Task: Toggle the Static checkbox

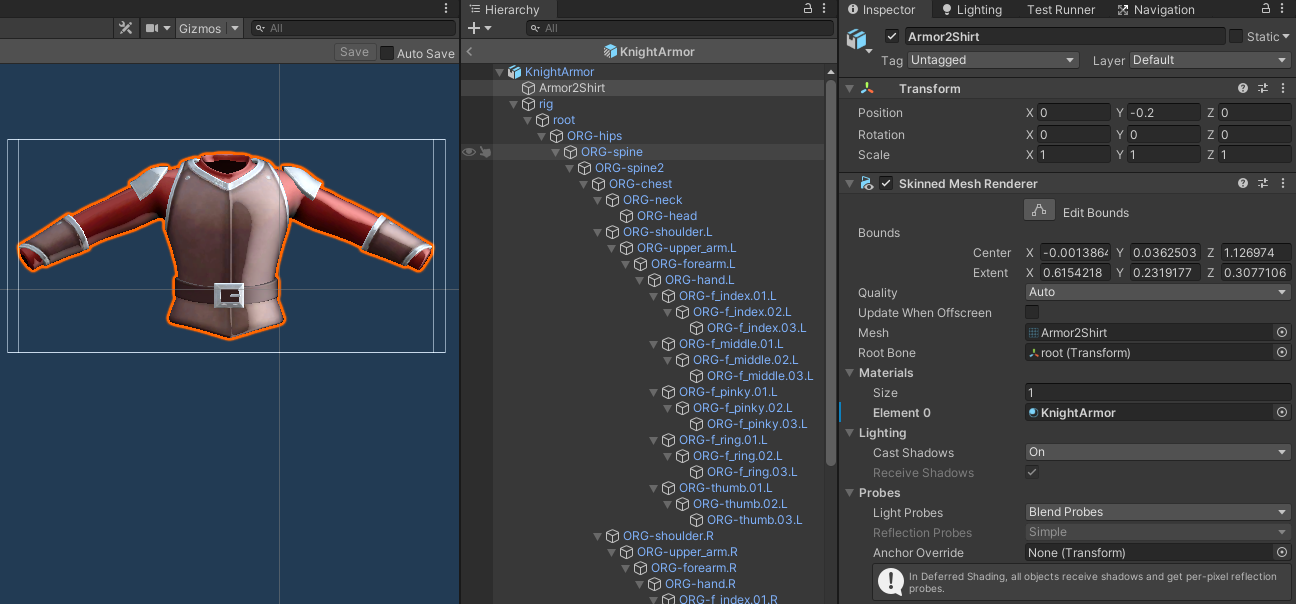Action: 1236,37
